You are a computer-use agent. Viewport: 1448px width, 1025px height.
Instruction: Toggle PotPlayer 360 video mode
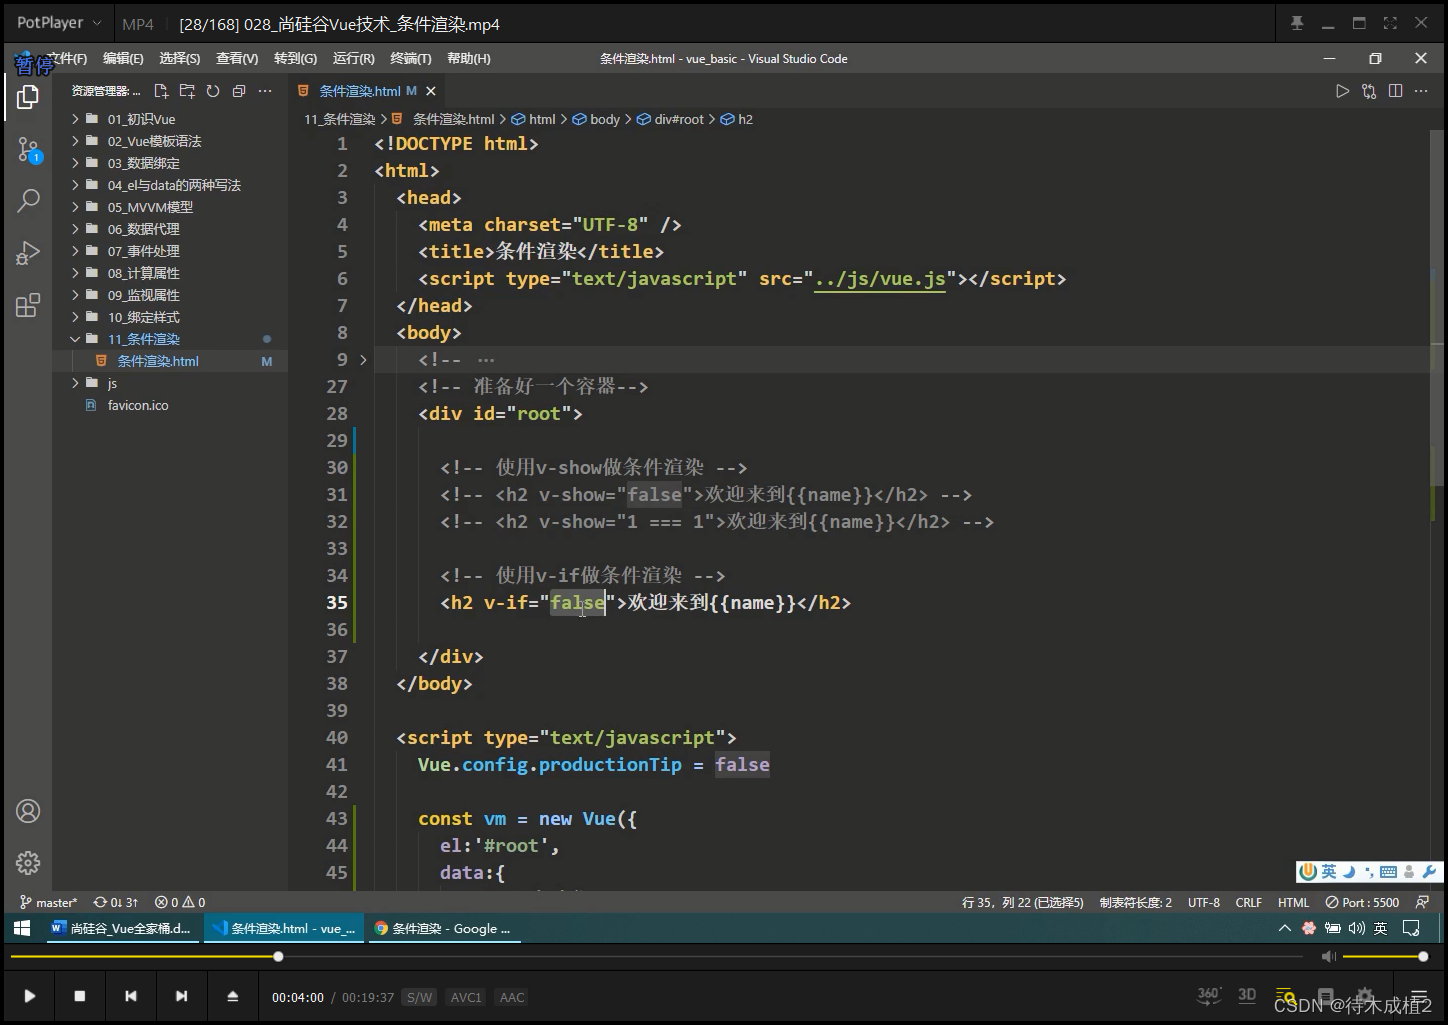[x=1209, y=995]
